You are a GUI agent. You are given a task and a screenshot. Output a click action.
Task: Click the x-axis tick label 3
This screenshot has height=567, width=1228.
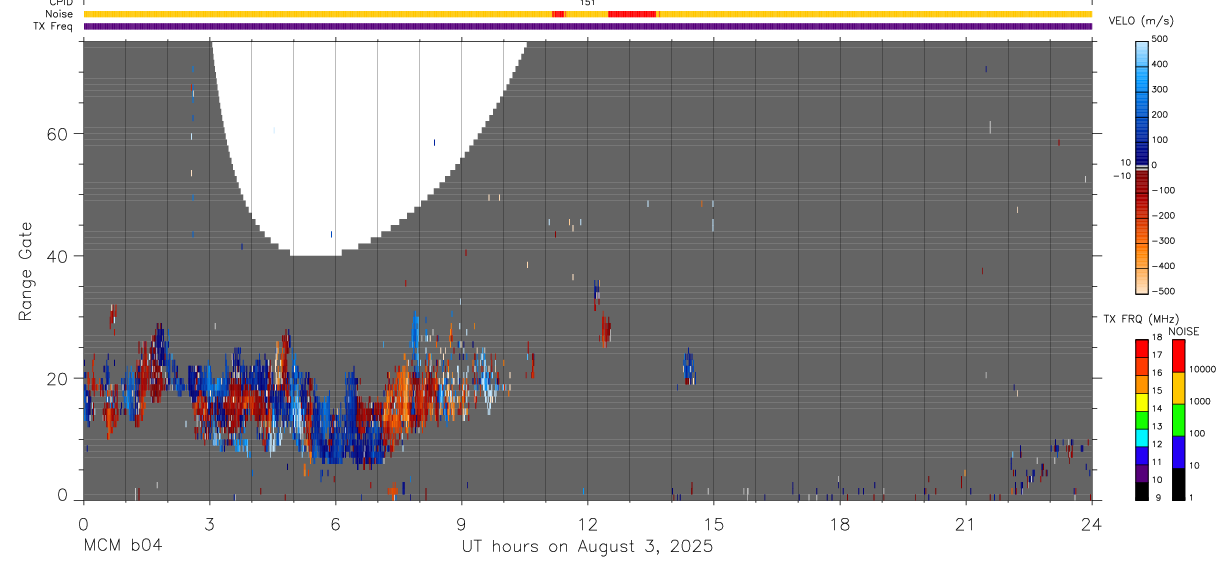click(209, 525)
